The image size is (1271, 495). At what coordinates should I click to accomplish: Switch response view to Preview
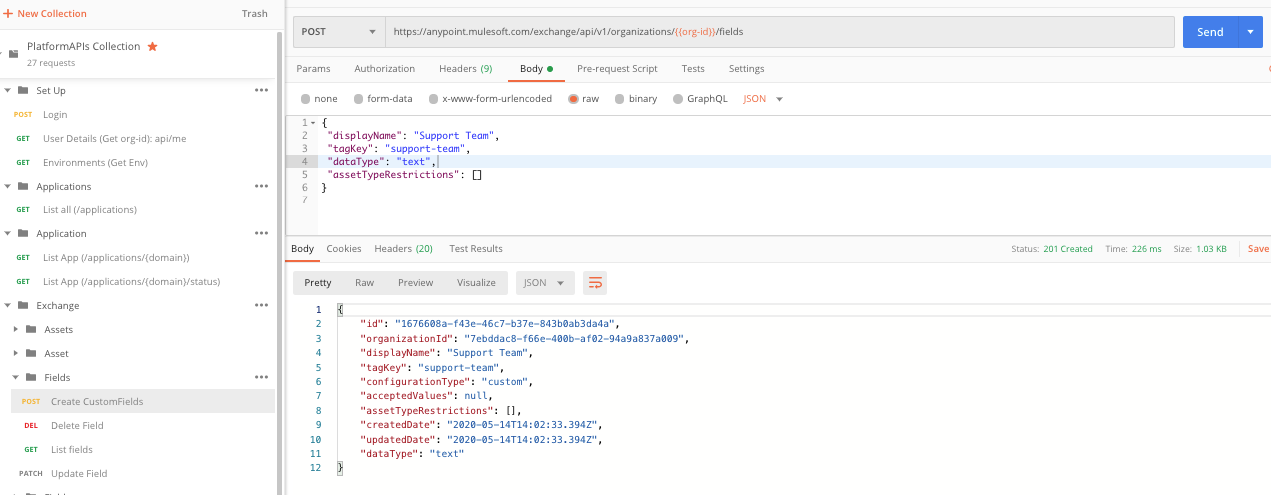tap(415, 283)
